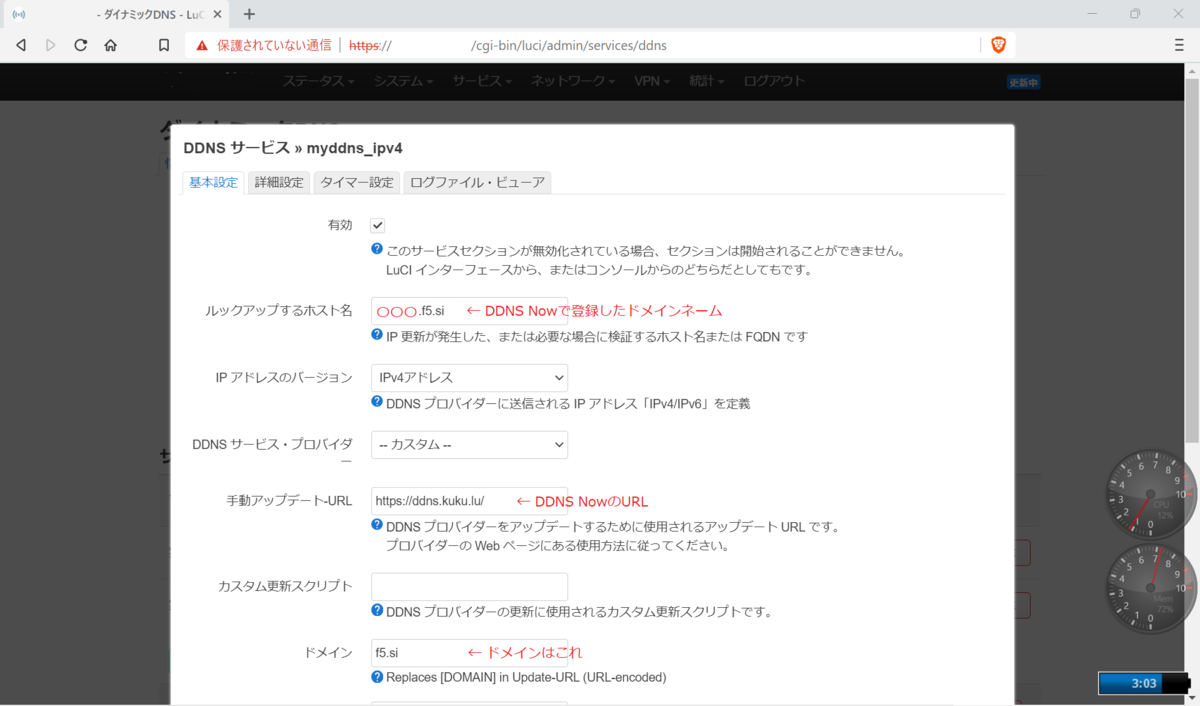Click help icon beside Replaces [DOMAIN] text

(377, 677)
